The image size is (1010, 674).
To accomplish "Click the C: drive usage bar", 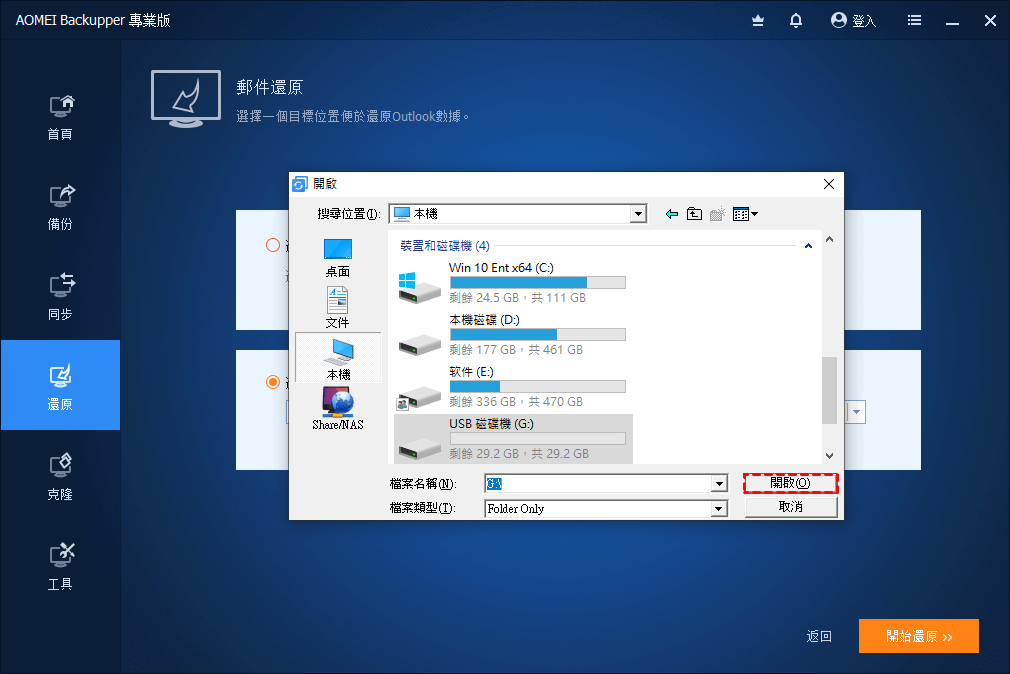I will tap(537, 282).
